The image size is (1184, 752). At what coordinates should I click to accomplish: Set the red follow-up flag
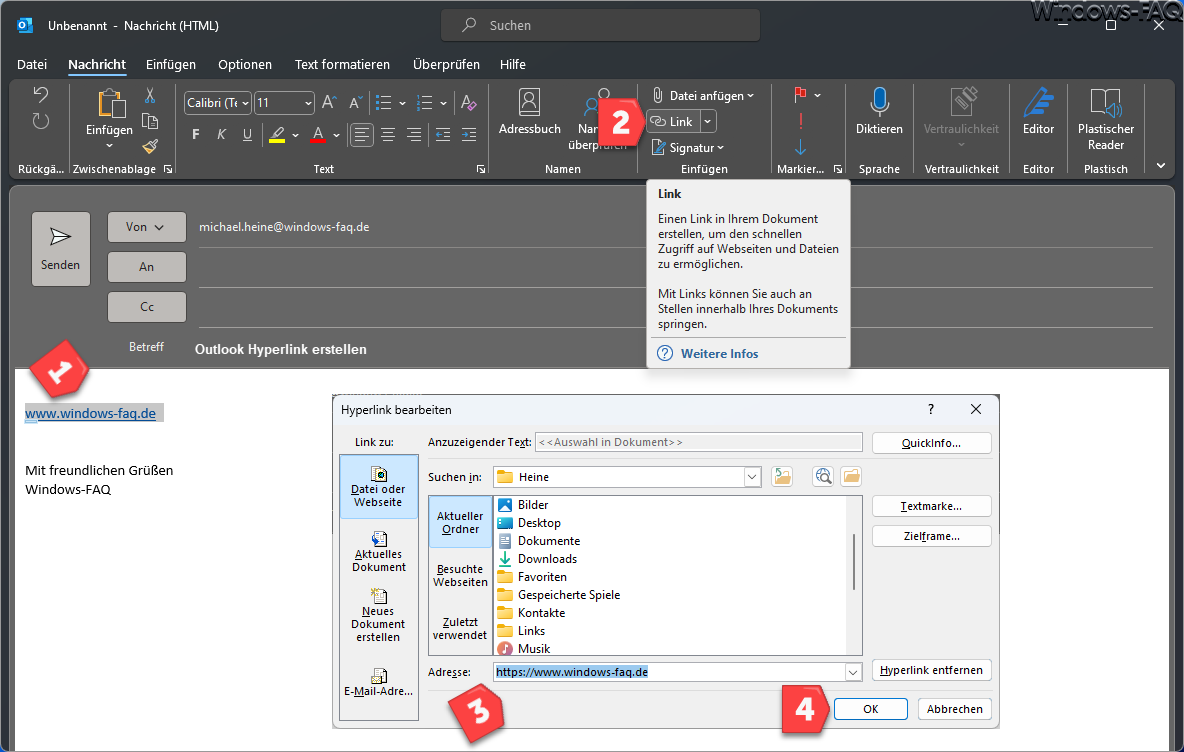(x=800, y=94)
